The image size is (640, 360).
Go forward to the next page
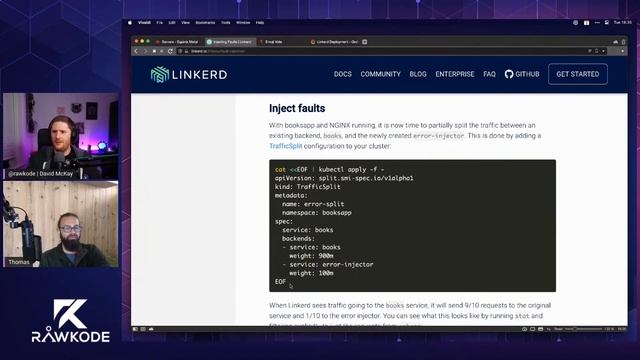point(145,51)
